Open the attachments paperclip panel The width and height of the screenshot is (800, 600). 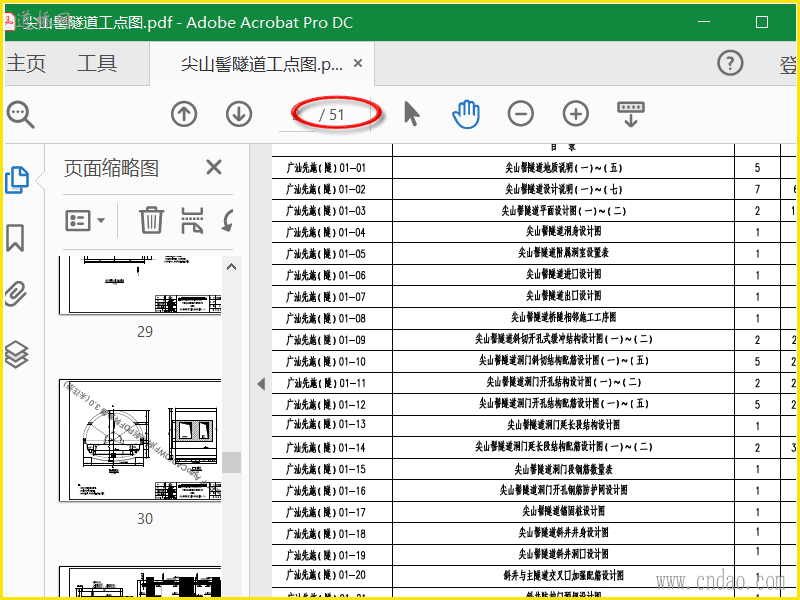[x=15, y=294]
